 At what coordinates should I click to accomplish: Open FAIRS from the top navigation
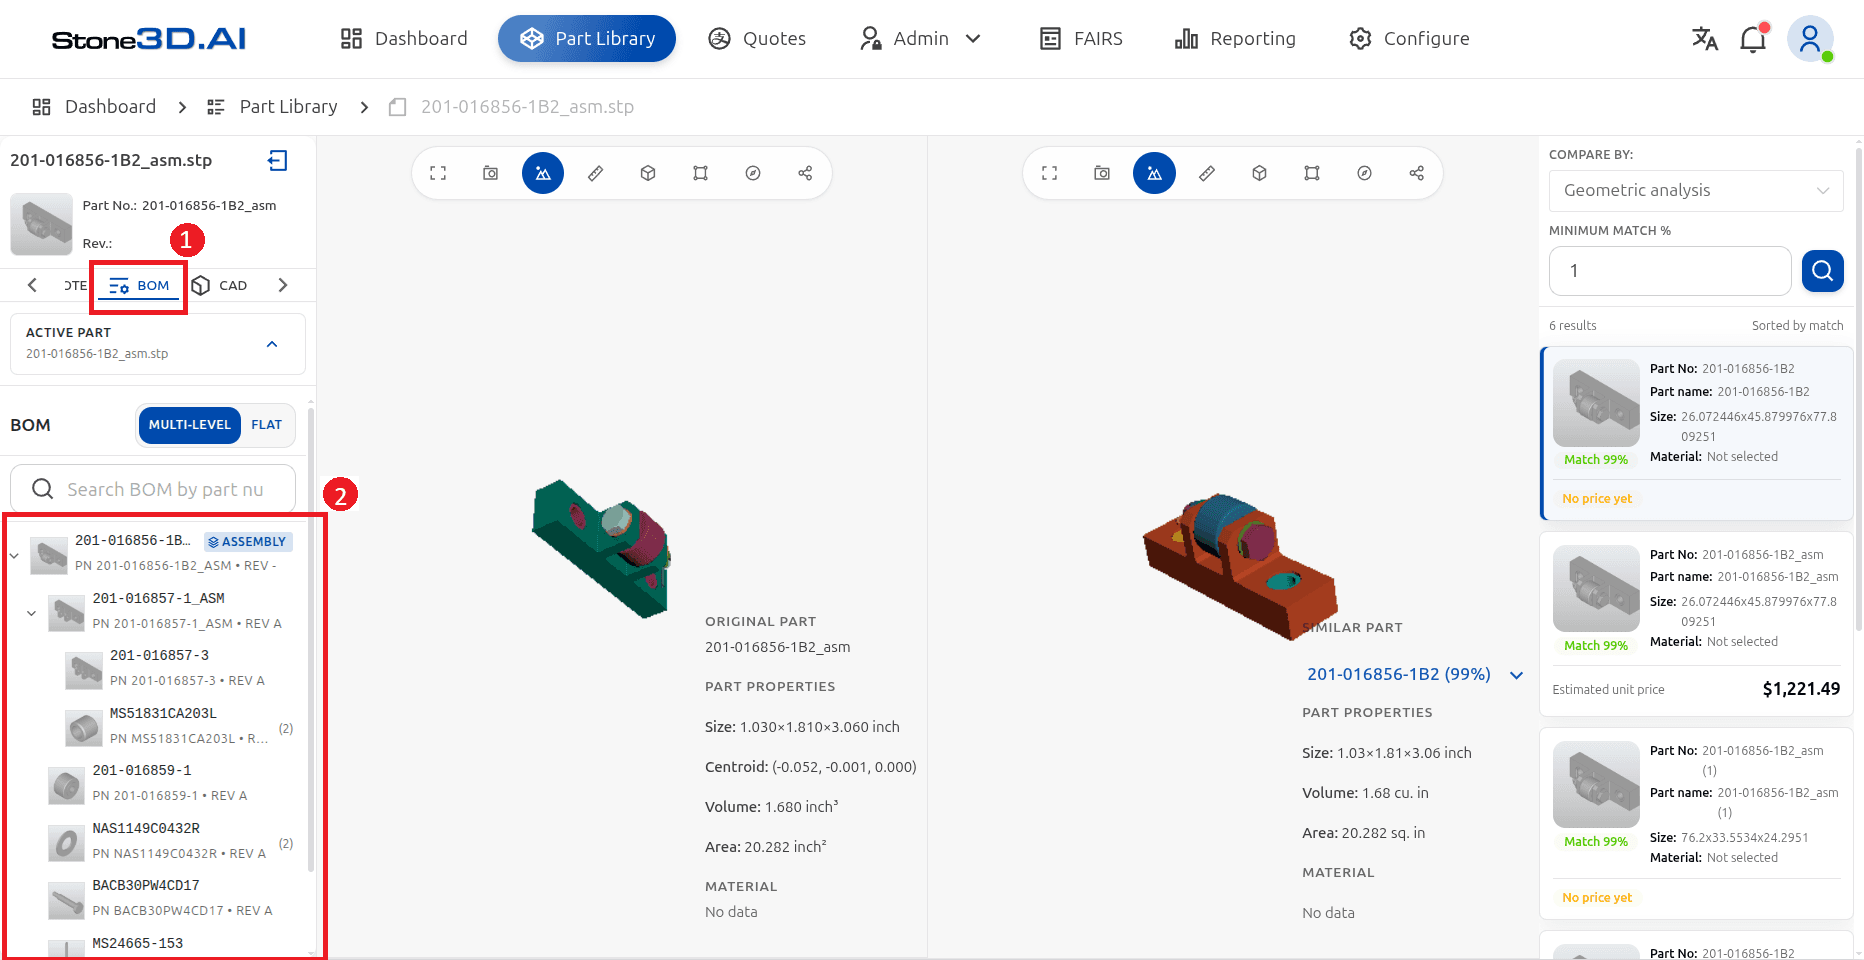tap(1080, 39)
